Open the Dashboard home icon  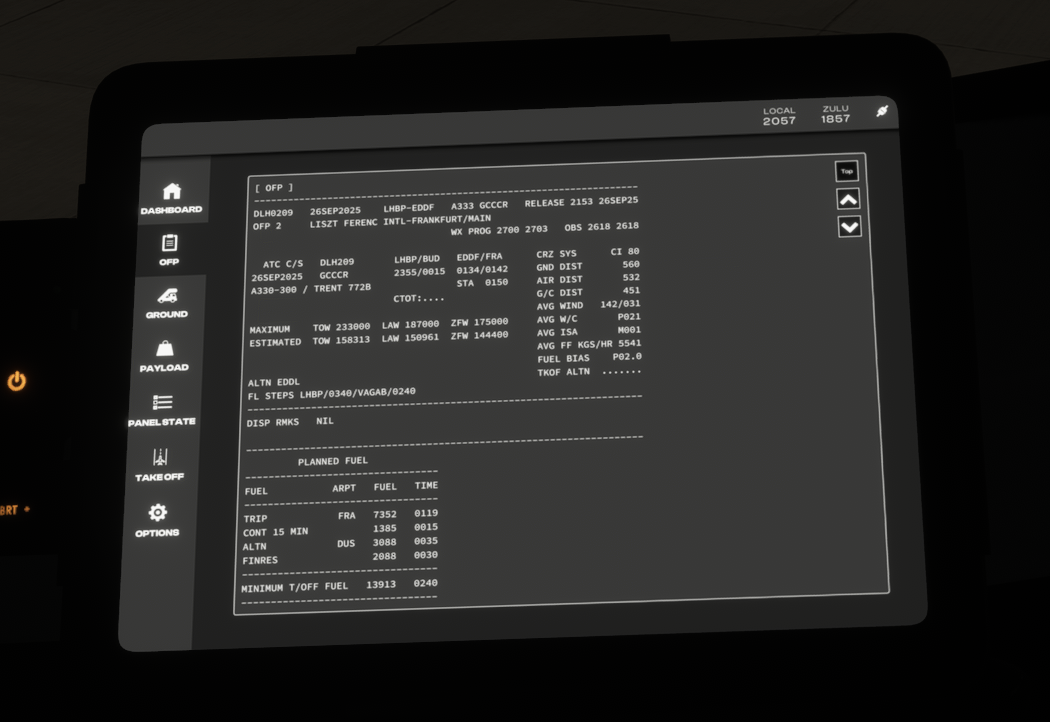(172, 192)
